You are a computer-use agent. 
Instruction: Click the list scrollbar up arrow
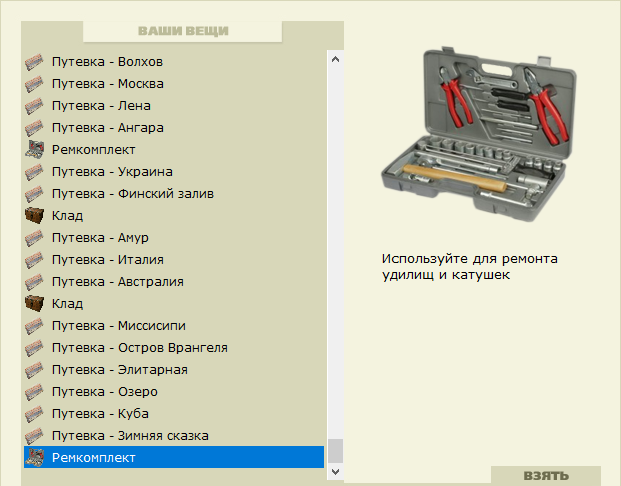(335, 59)
